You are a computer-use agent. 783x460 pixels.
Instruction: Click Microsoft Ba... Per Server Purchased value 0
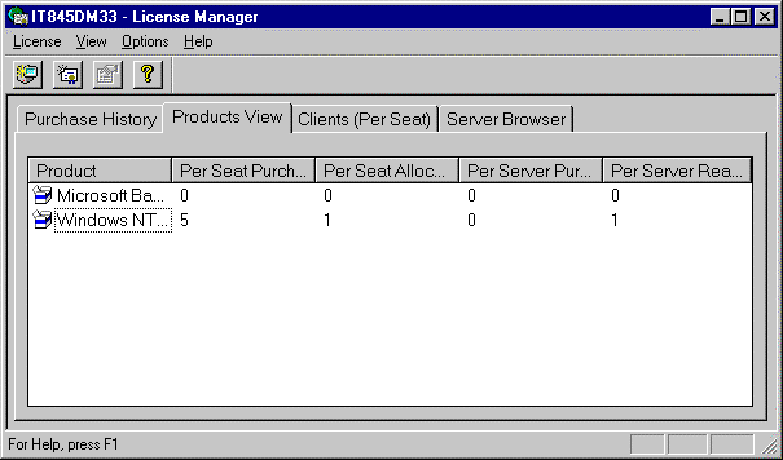point(471,195)
